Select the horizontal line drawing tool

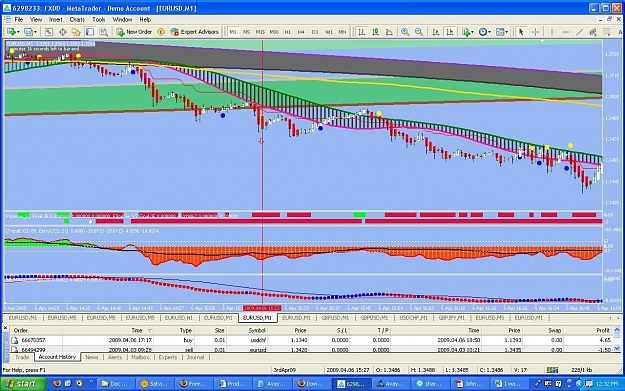(566, 32)
